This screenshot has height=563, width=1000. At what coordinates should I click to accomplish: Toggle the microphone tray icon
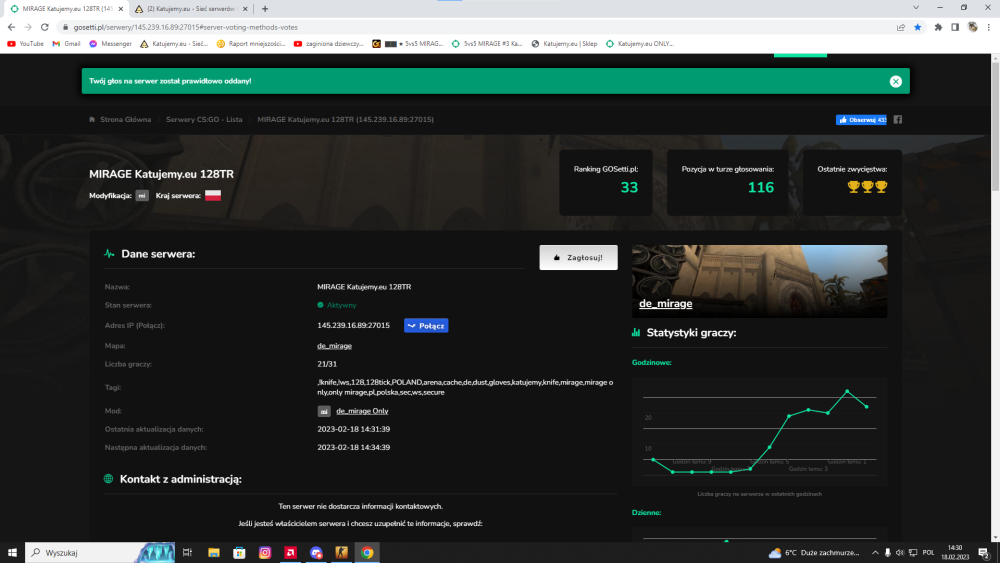pos(887,553)
